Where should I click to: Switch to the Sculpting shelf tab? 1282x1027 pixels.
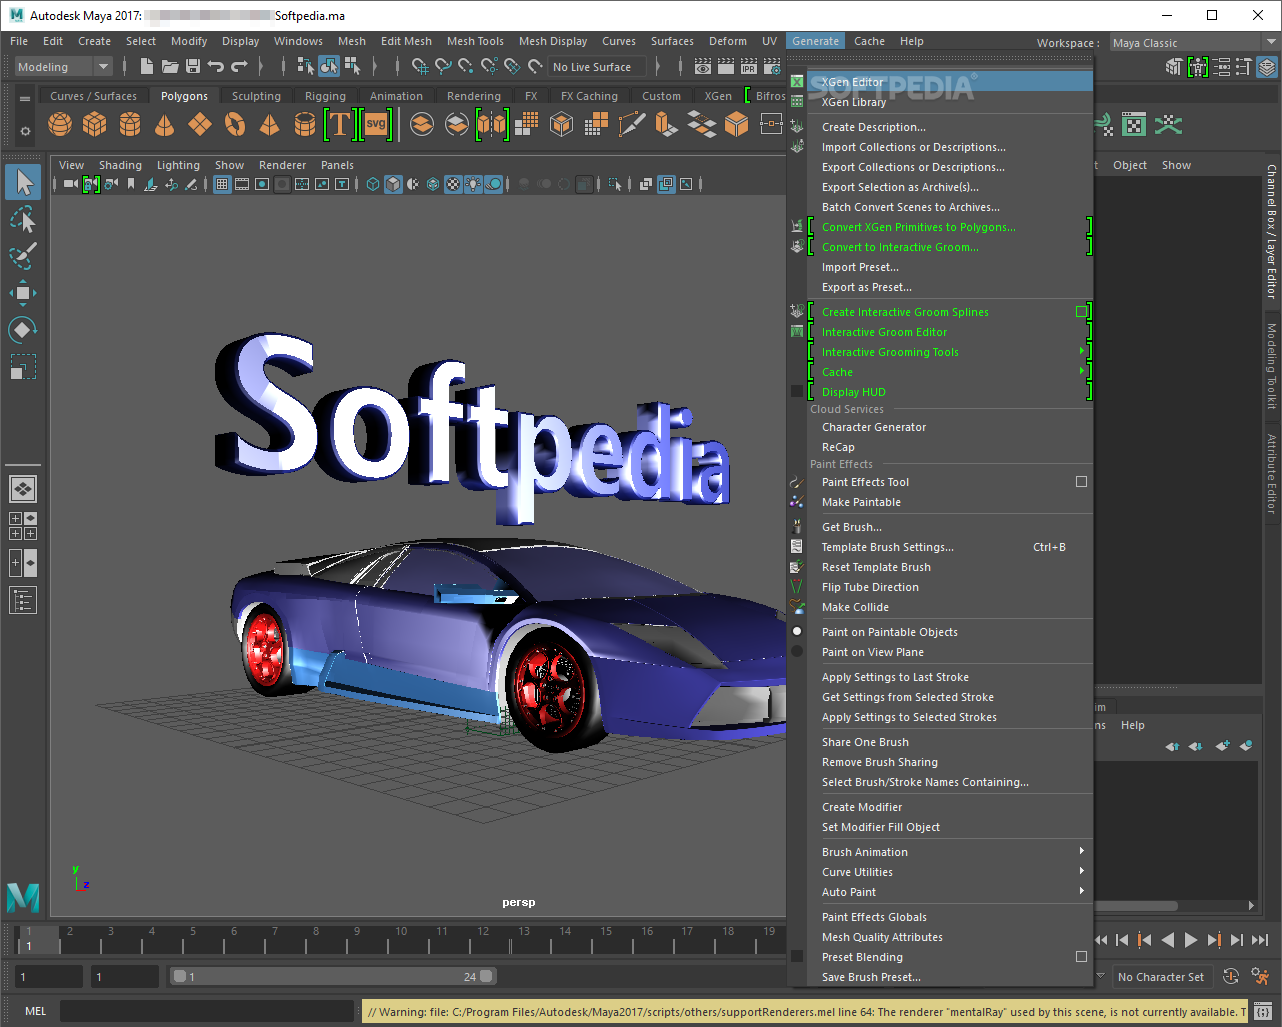256,96
